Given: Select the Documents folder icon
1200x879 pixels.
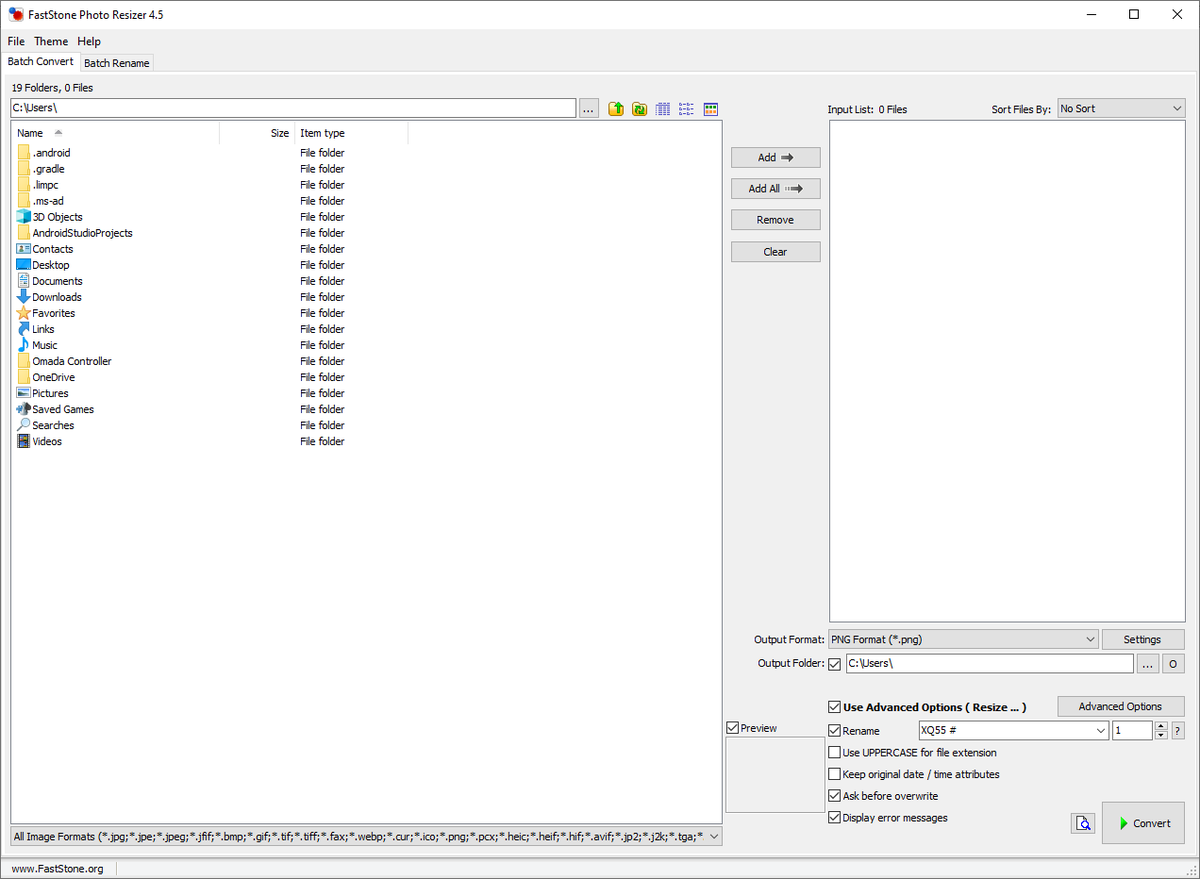Looking at the screenshot, I should point(24,281).
